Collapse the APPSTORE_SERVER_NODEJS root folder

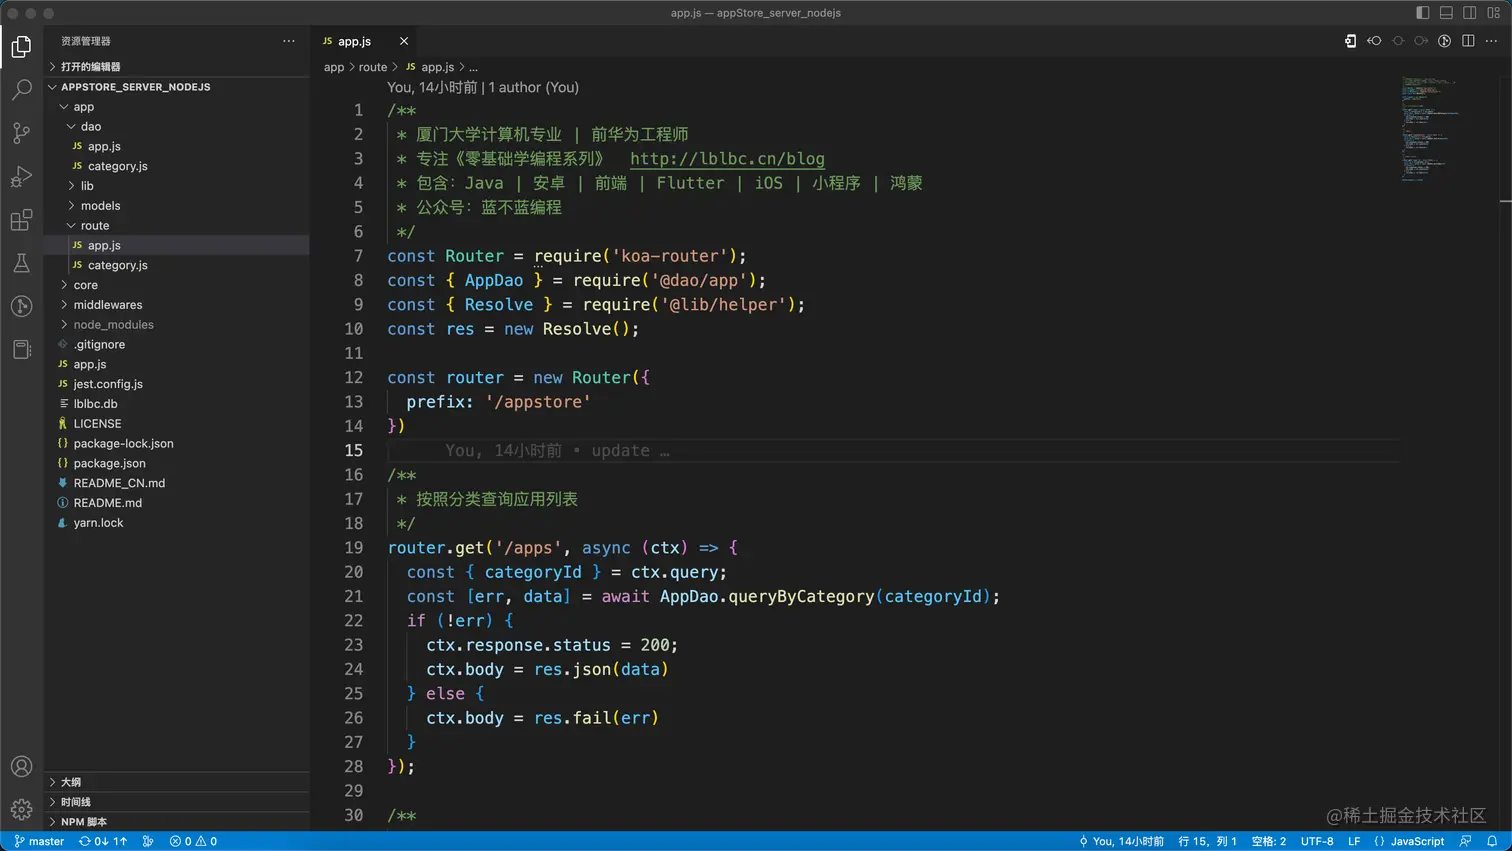pos(177,87)
